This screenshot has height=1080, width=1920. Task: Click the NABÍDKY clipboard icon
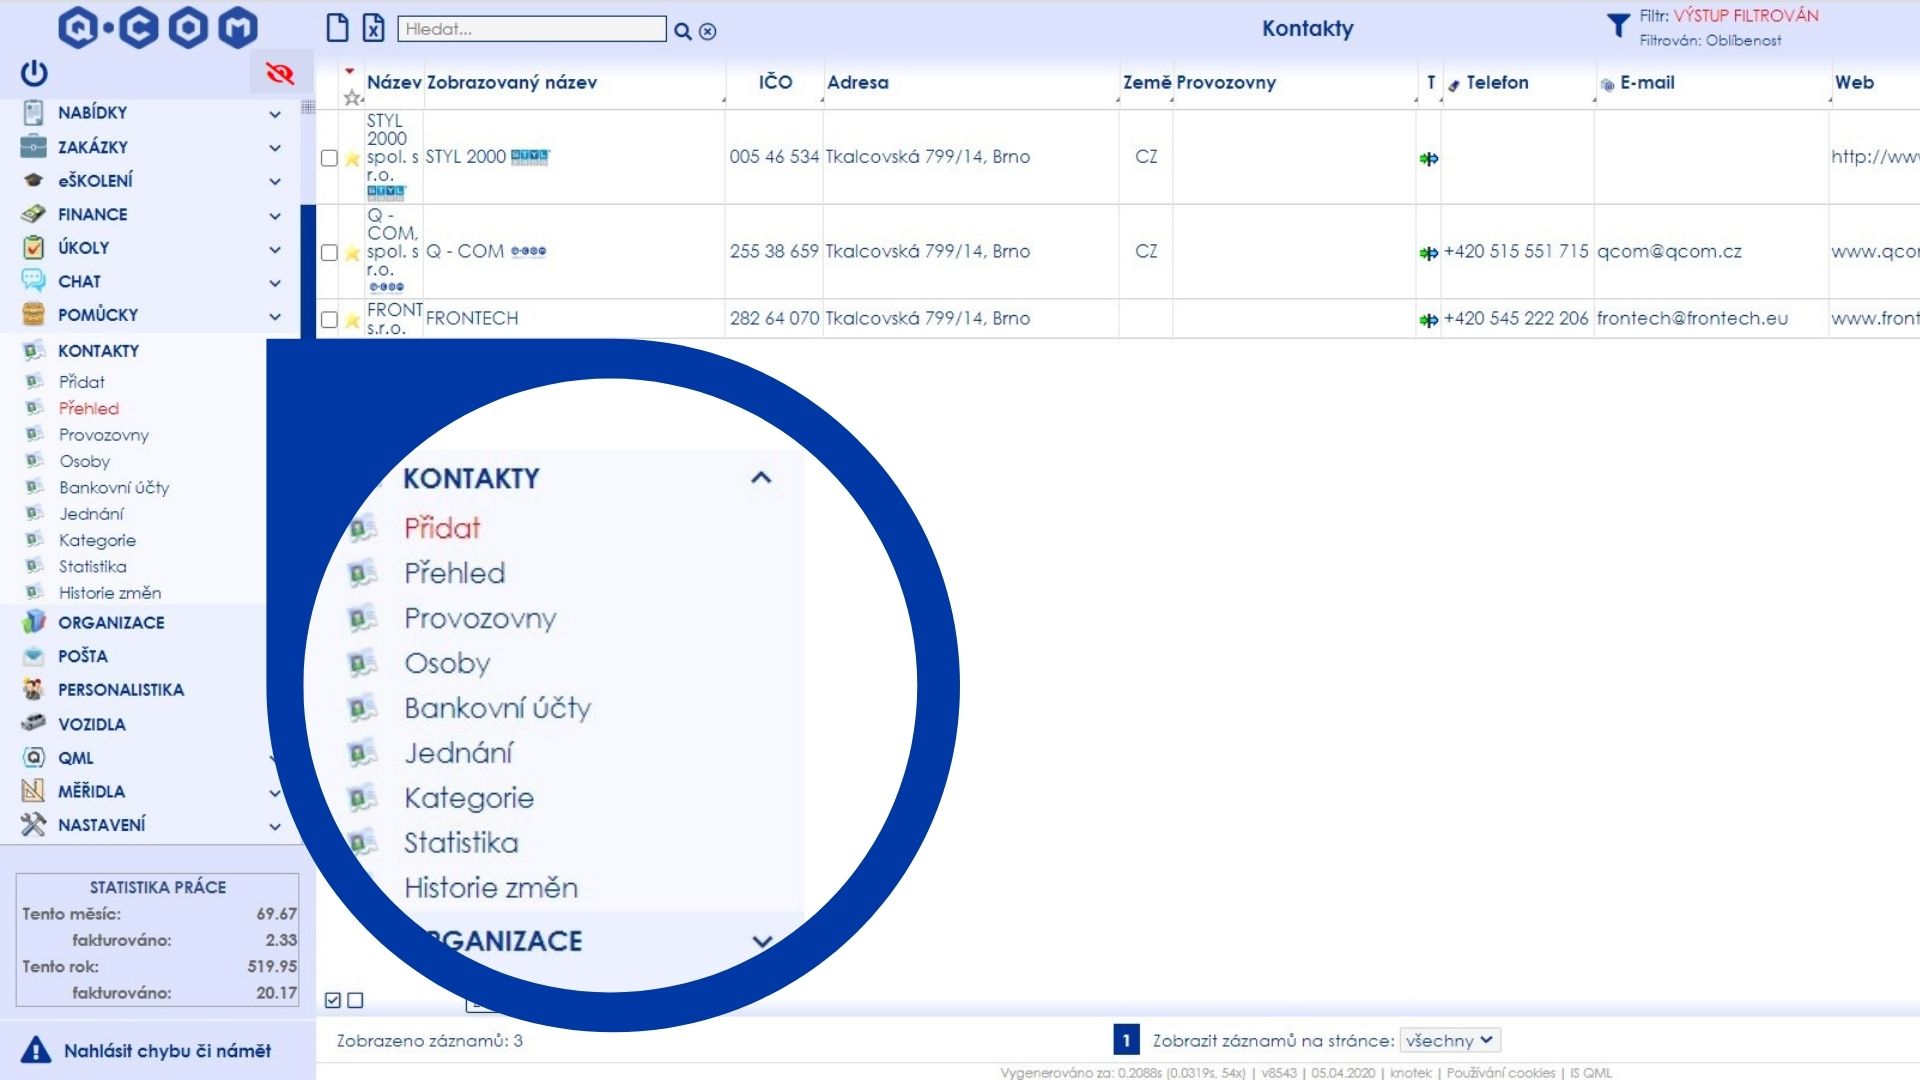(33, 113)
